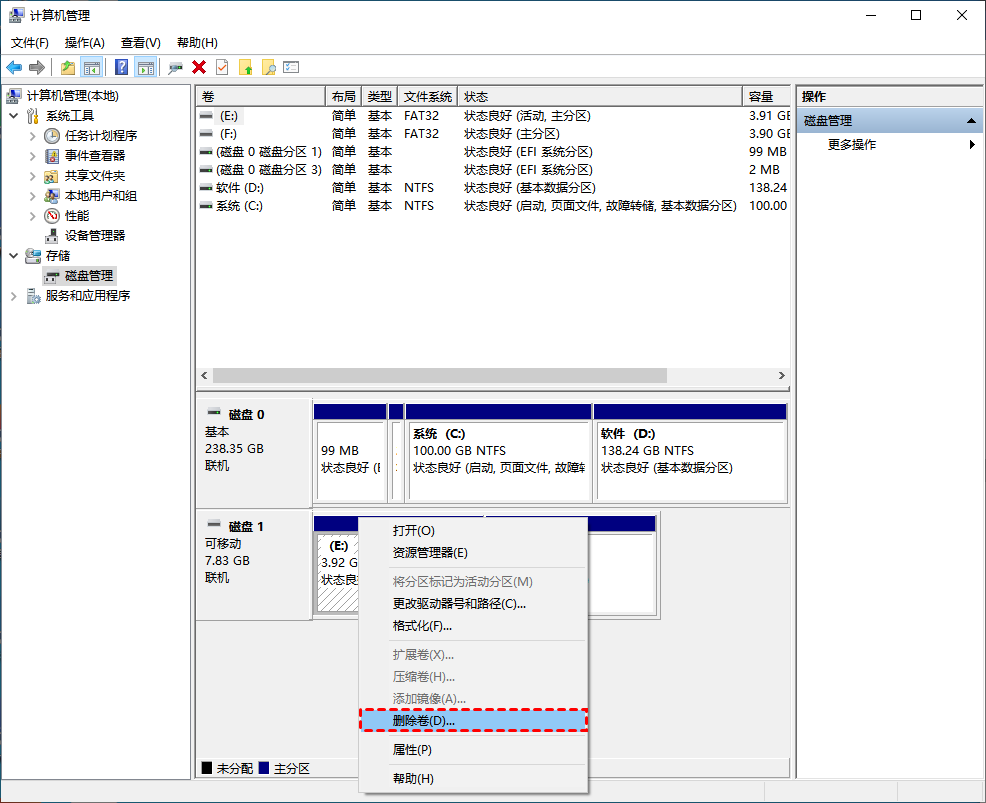Click the red X delete toolbar icon
This screenshot has width=986, height=803.
[x=199, y=67]
